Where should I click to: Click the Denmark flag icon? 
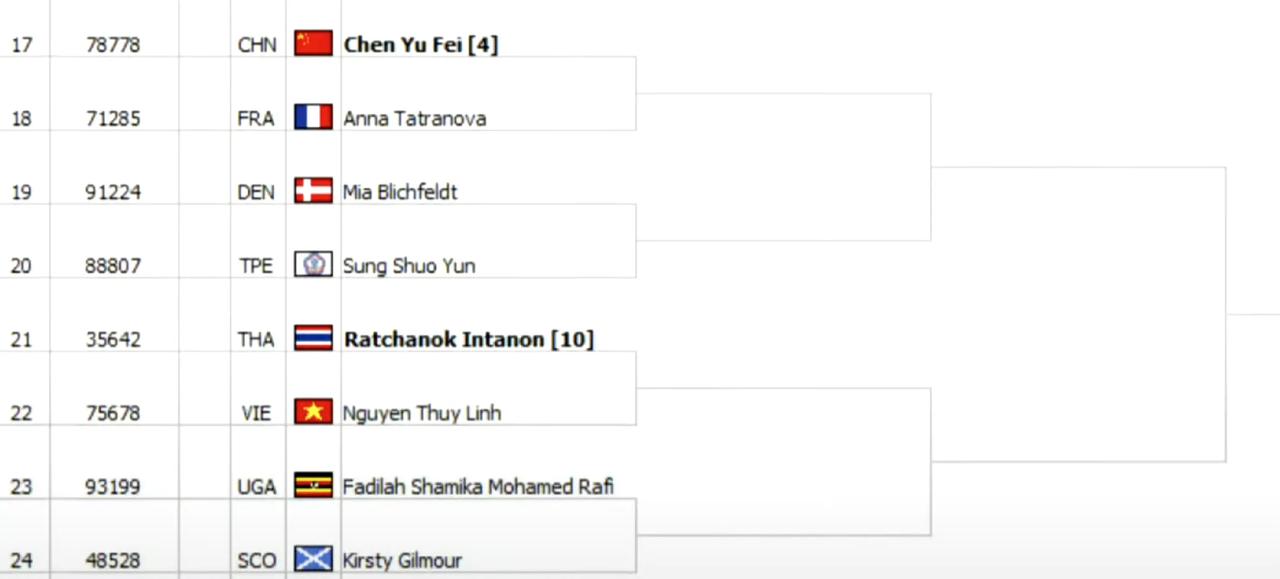pyautogui.click(x=313, y=191)
